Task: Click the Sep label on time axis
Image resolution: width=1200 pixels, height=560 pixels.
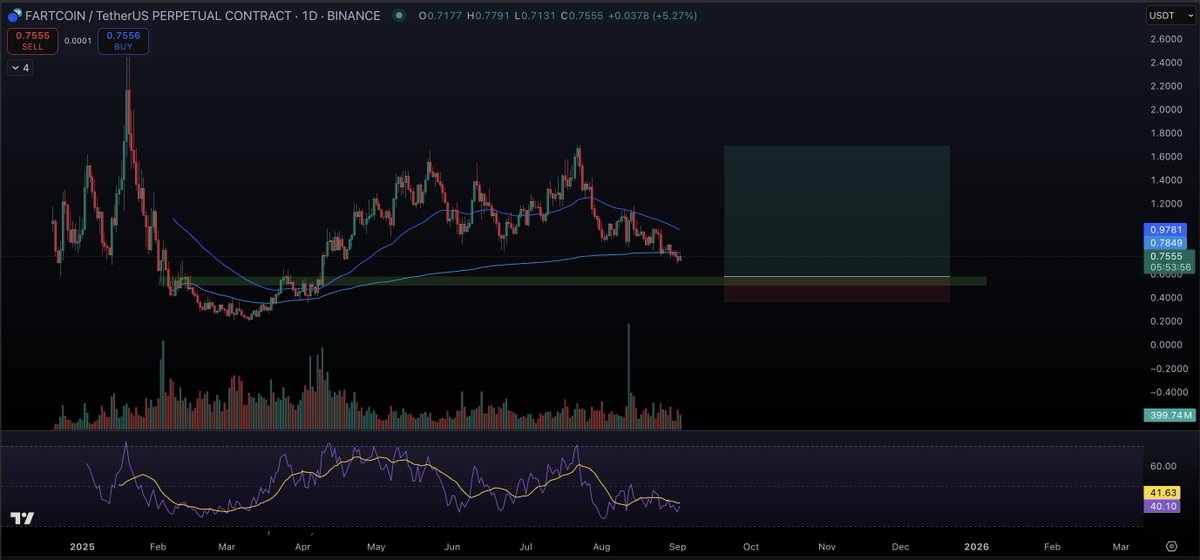Action: tap(677, 547)
